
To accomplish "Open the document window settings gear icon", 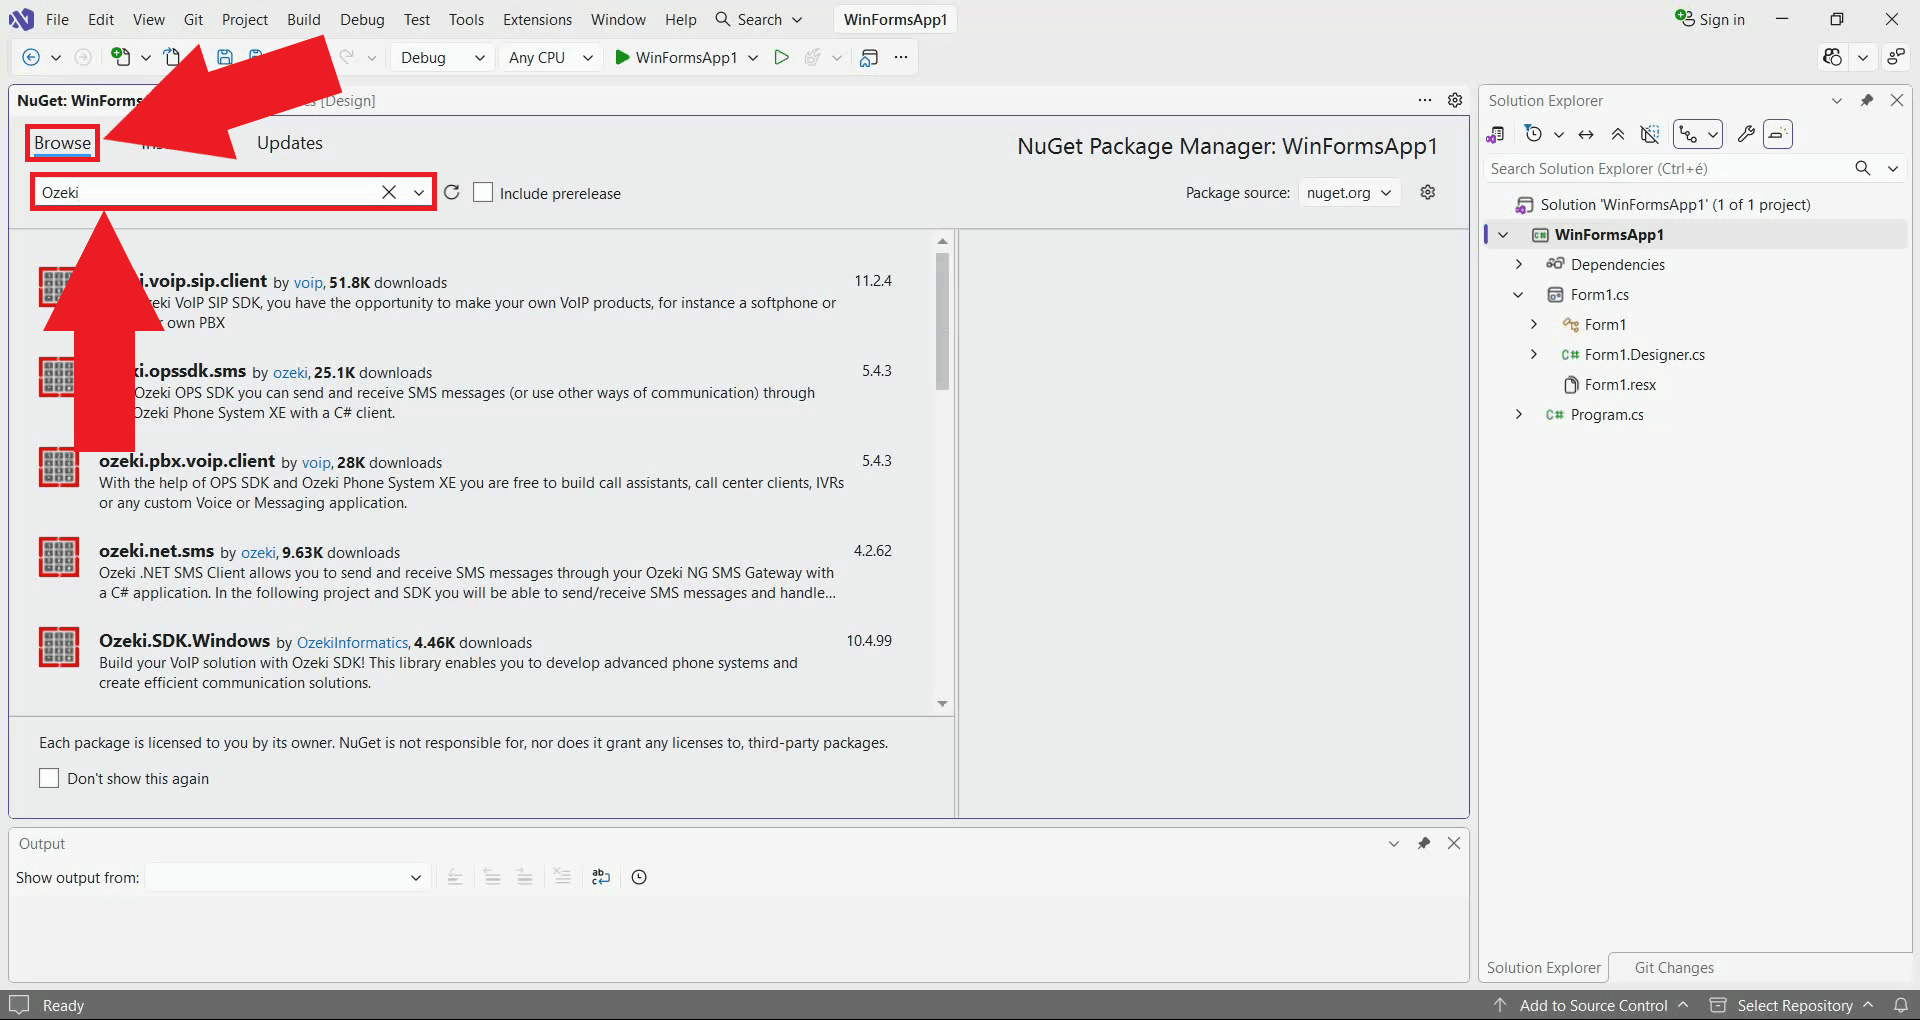I will click(1455, 100).
